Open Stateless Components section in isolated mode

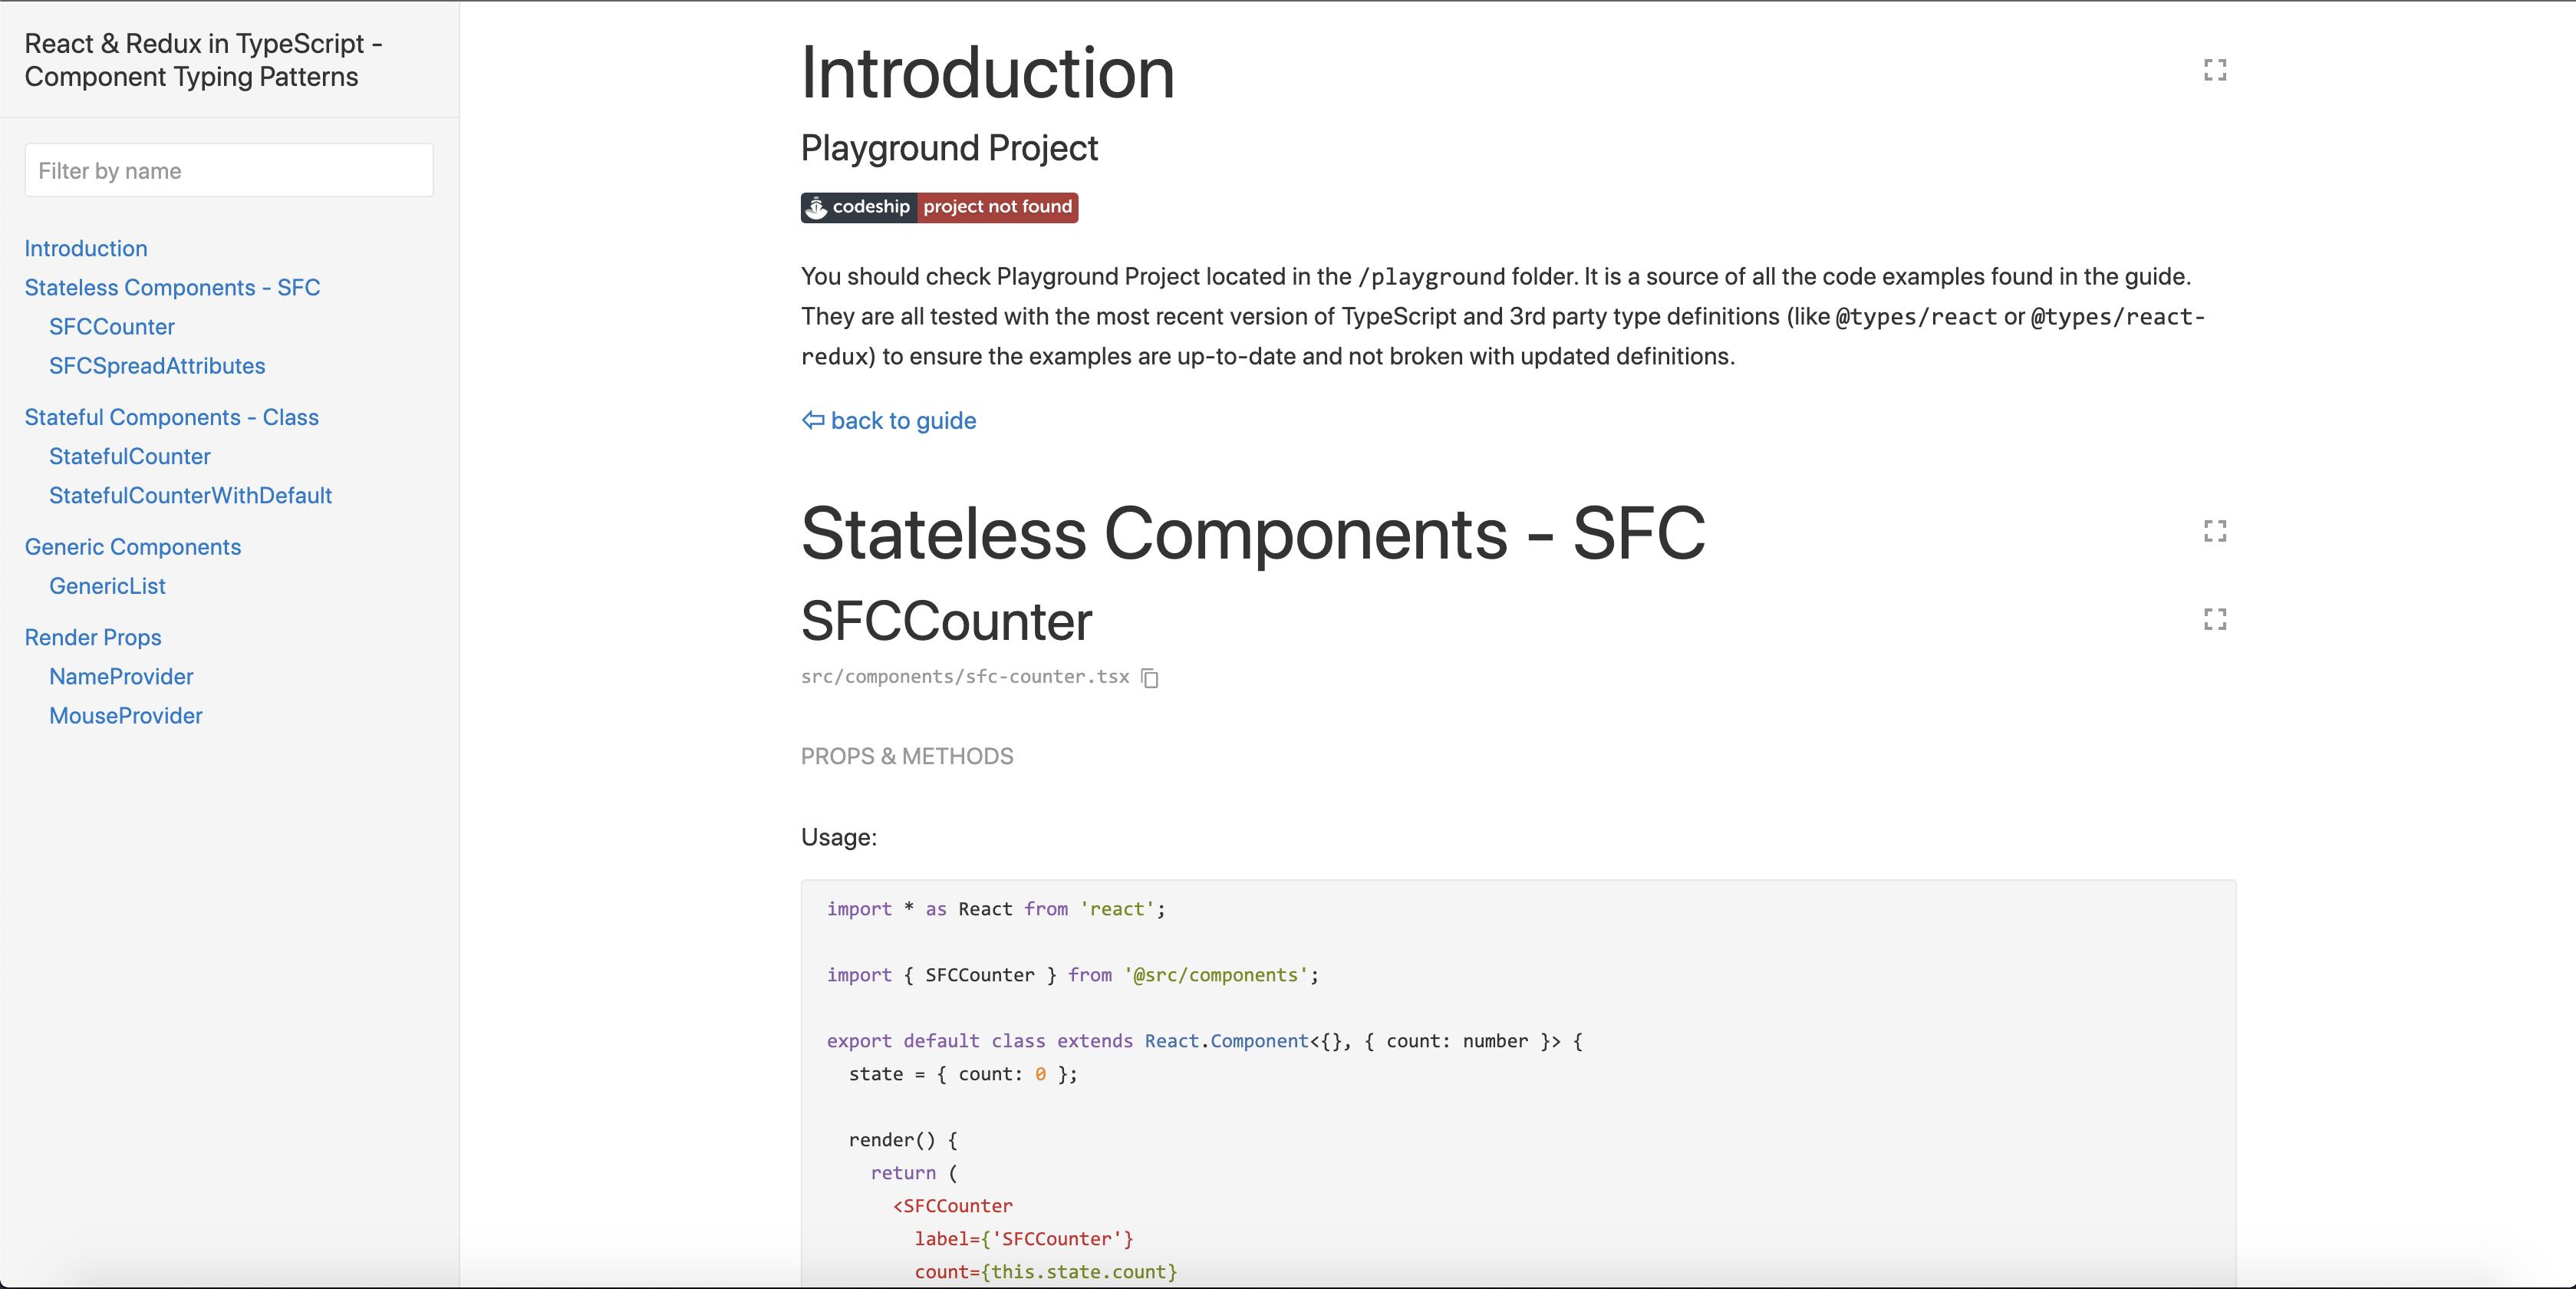(2214, 531)
